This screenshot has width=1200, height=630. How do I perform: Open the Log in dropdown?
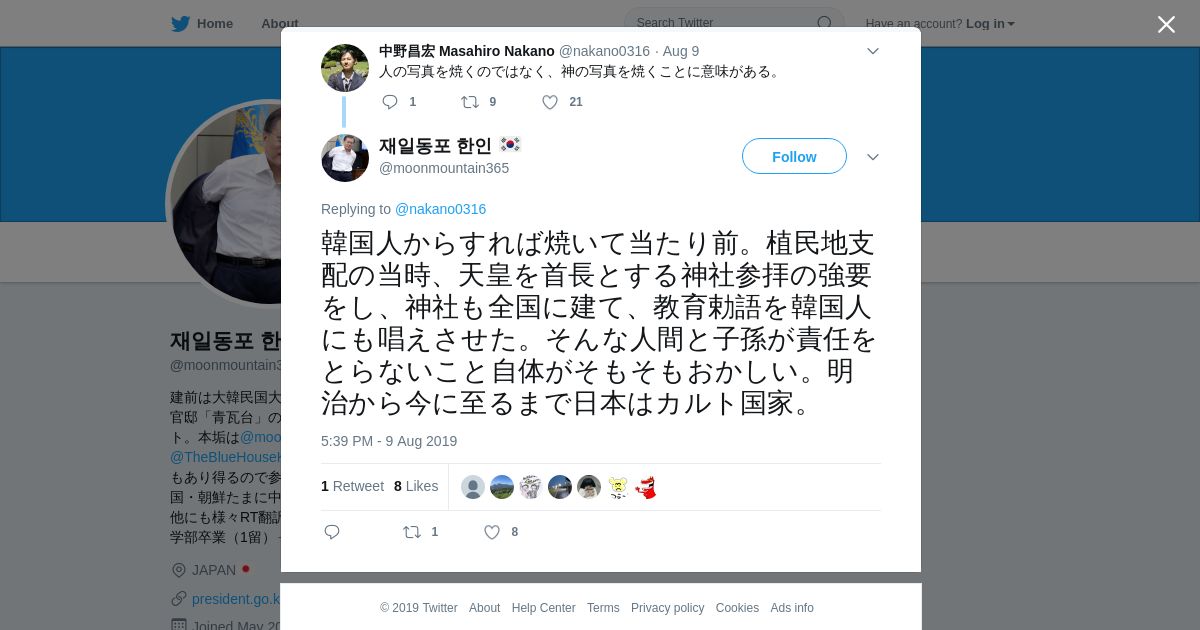pyautogui.click(x=990, y=24)
